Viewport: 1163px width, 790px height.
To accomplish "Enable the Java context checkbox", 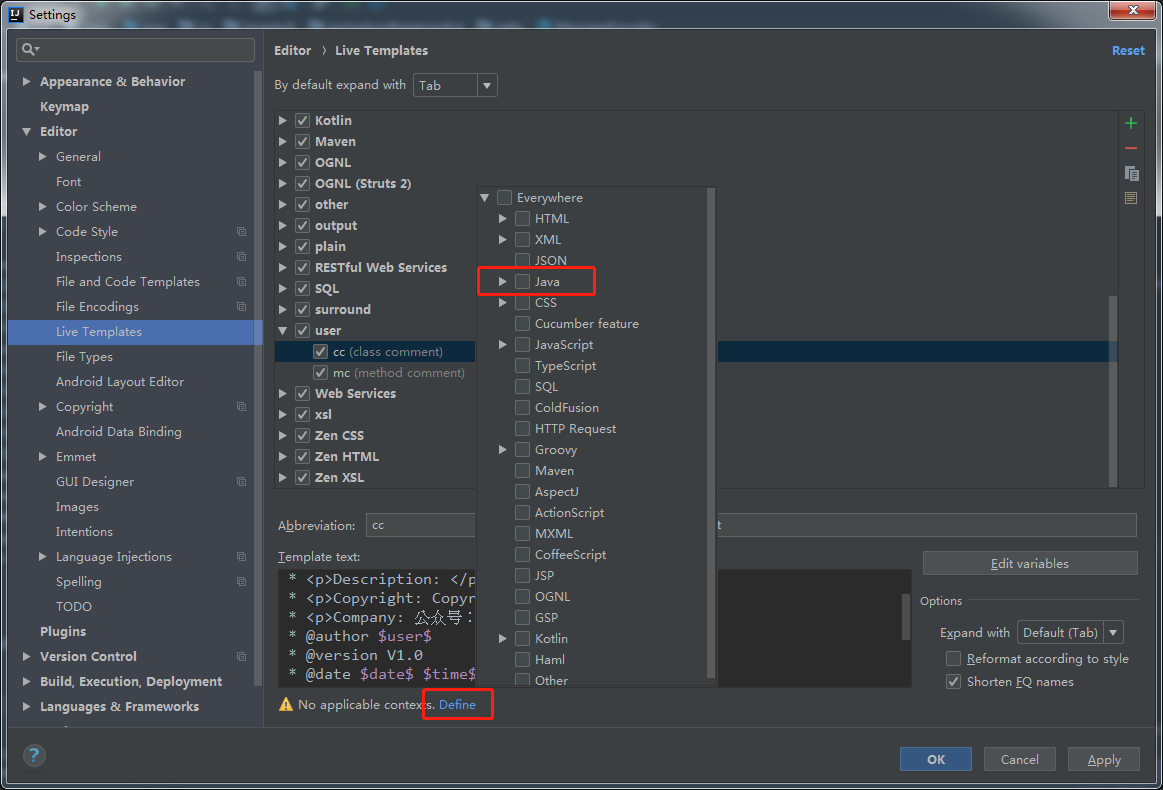I will 522,282.
